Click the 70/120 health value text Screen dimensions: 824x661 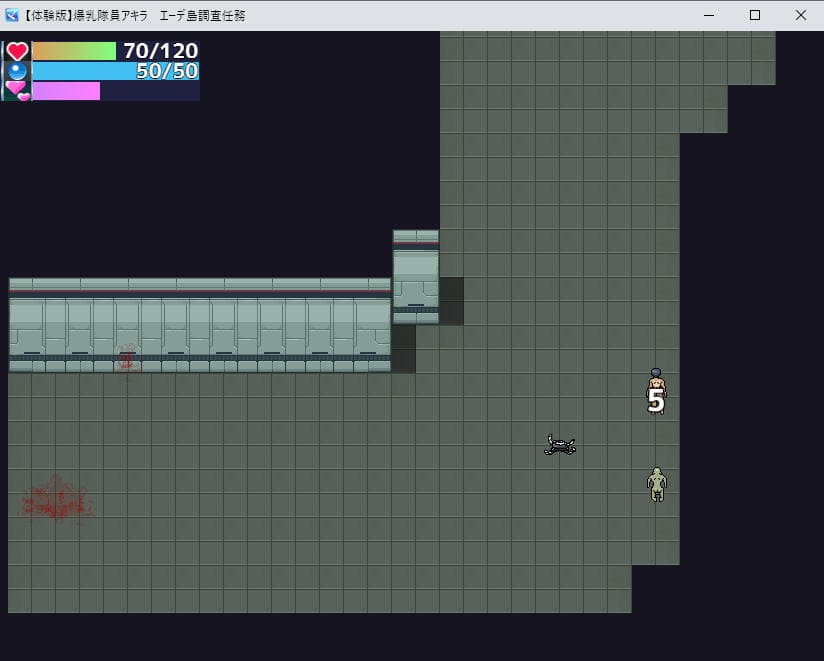coord(160,51)
